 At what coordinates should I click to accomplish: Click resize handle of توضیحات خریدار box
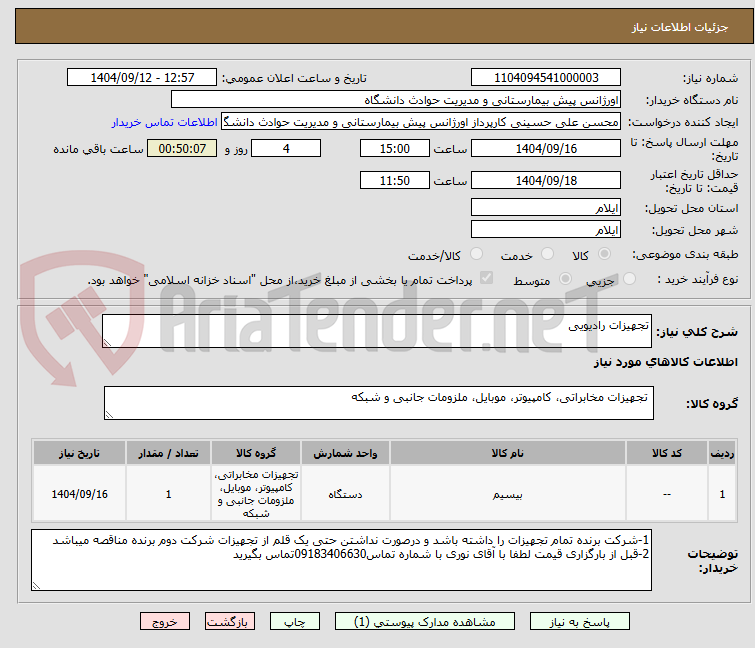[37, 585]
